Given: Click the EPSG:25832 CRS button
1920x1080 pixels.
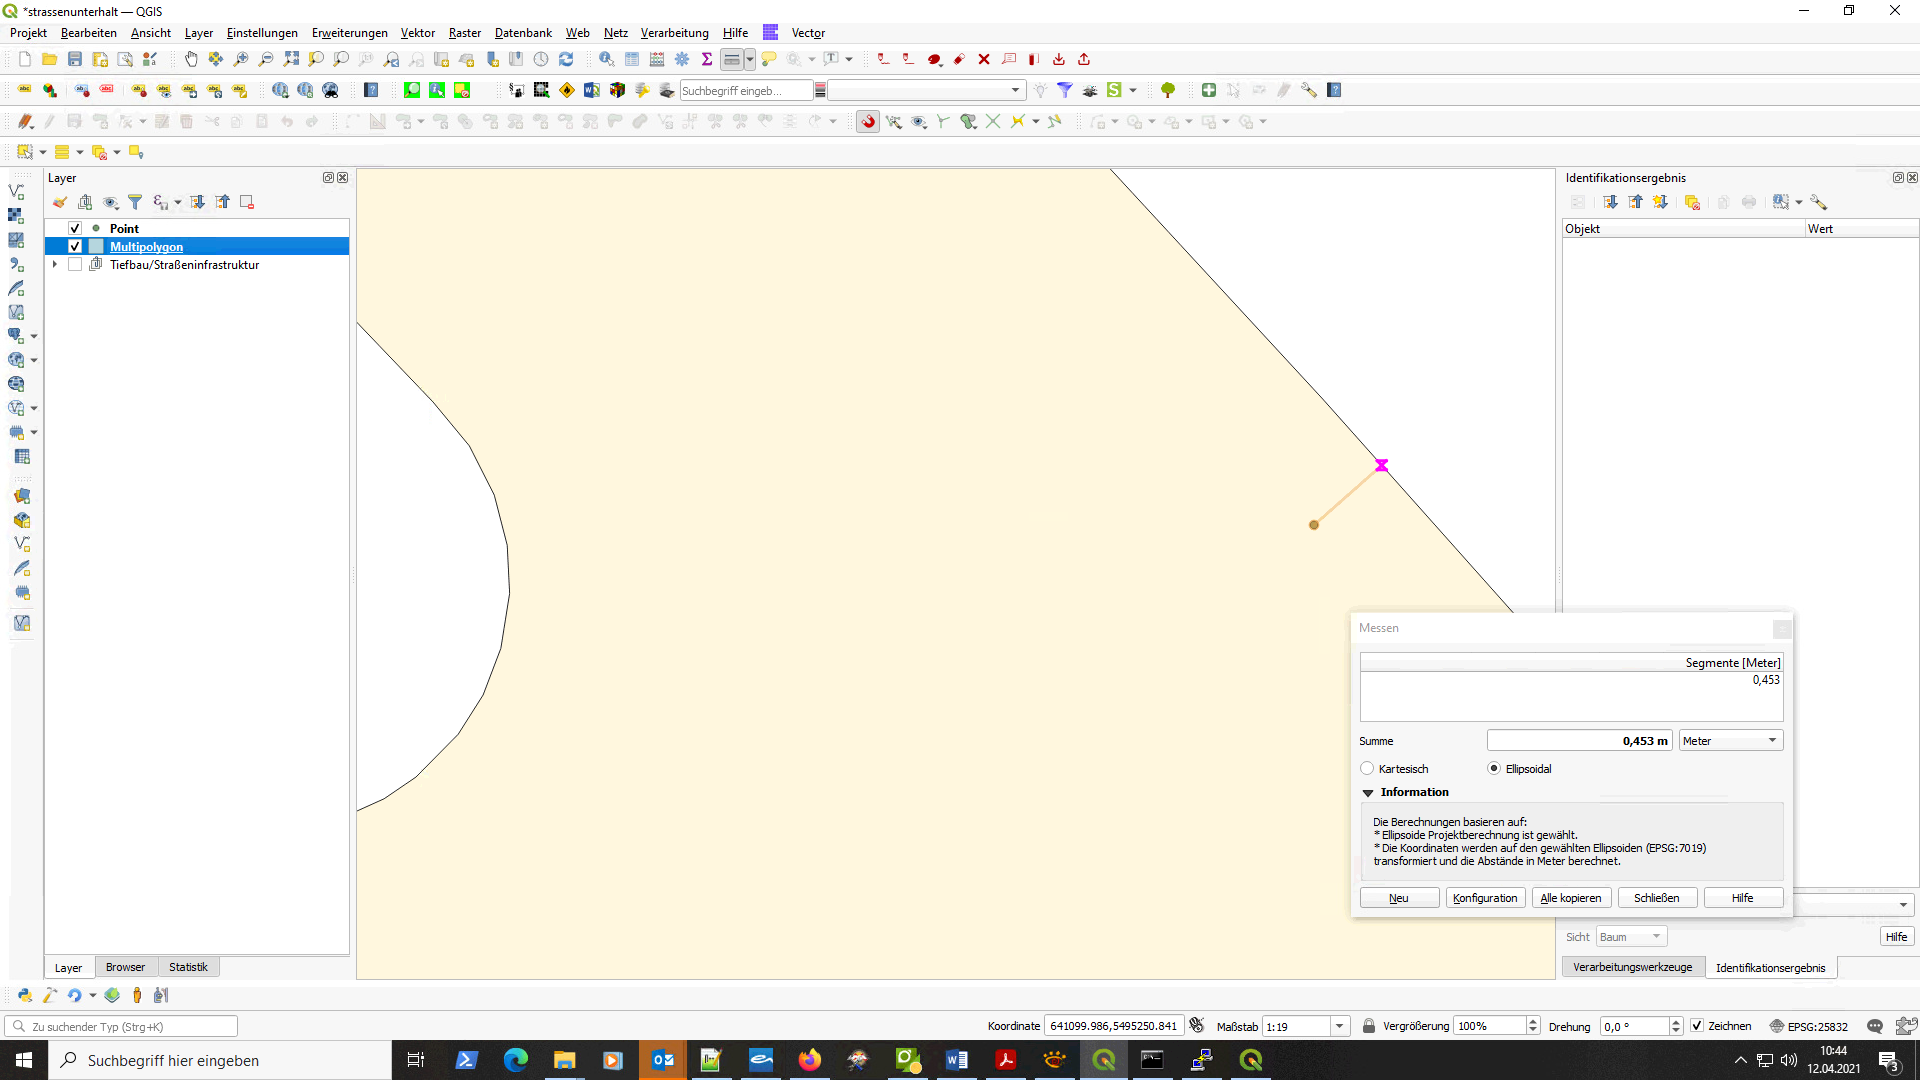Looking at the screenshot, I should pyautogui.click(x=1809, y=1026).
